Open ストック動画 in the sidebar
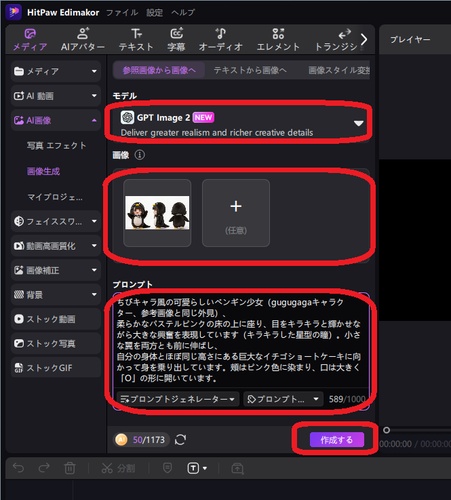 [56, 319]
